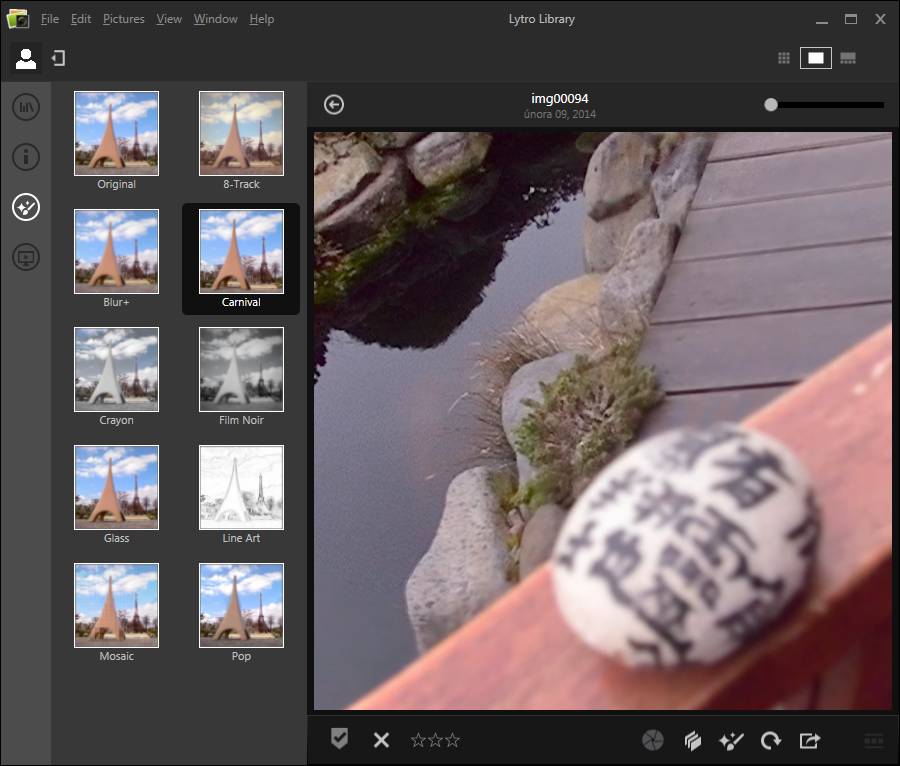Viewport: 900px width, 766px height.
Task: Share the picture using the export icon
Action: tap(810, 740)
